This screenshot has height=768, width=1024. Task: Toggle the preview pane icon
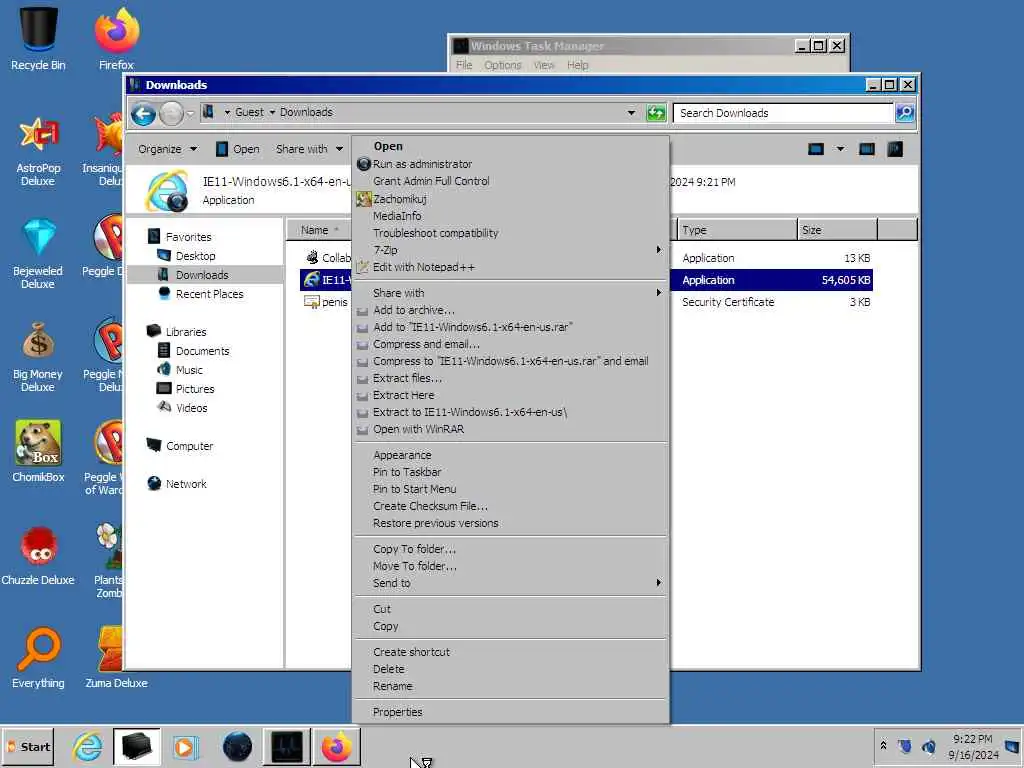point(867,149)
